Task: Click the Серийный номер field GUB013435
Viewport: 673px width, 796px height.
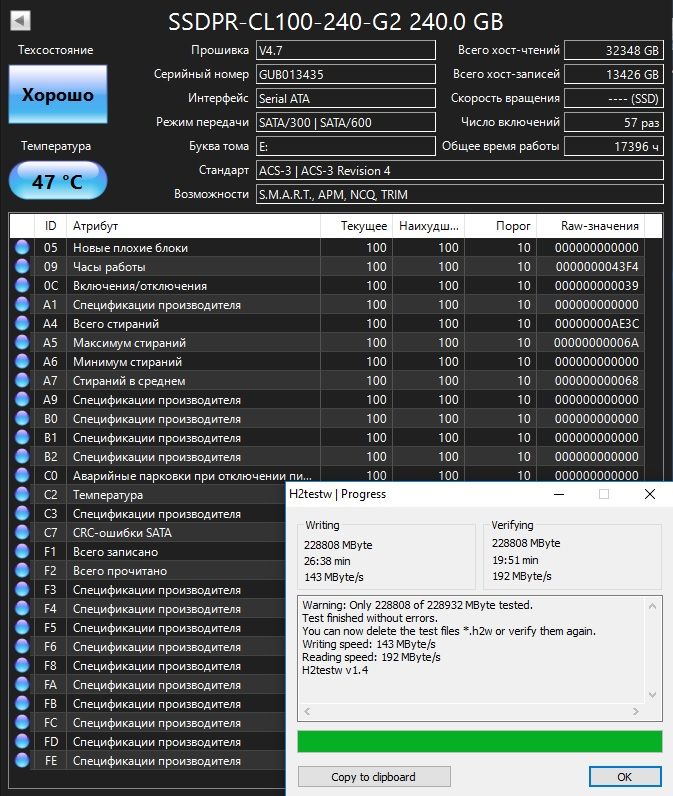Action: pyautogui.click(x=346, y=74)
